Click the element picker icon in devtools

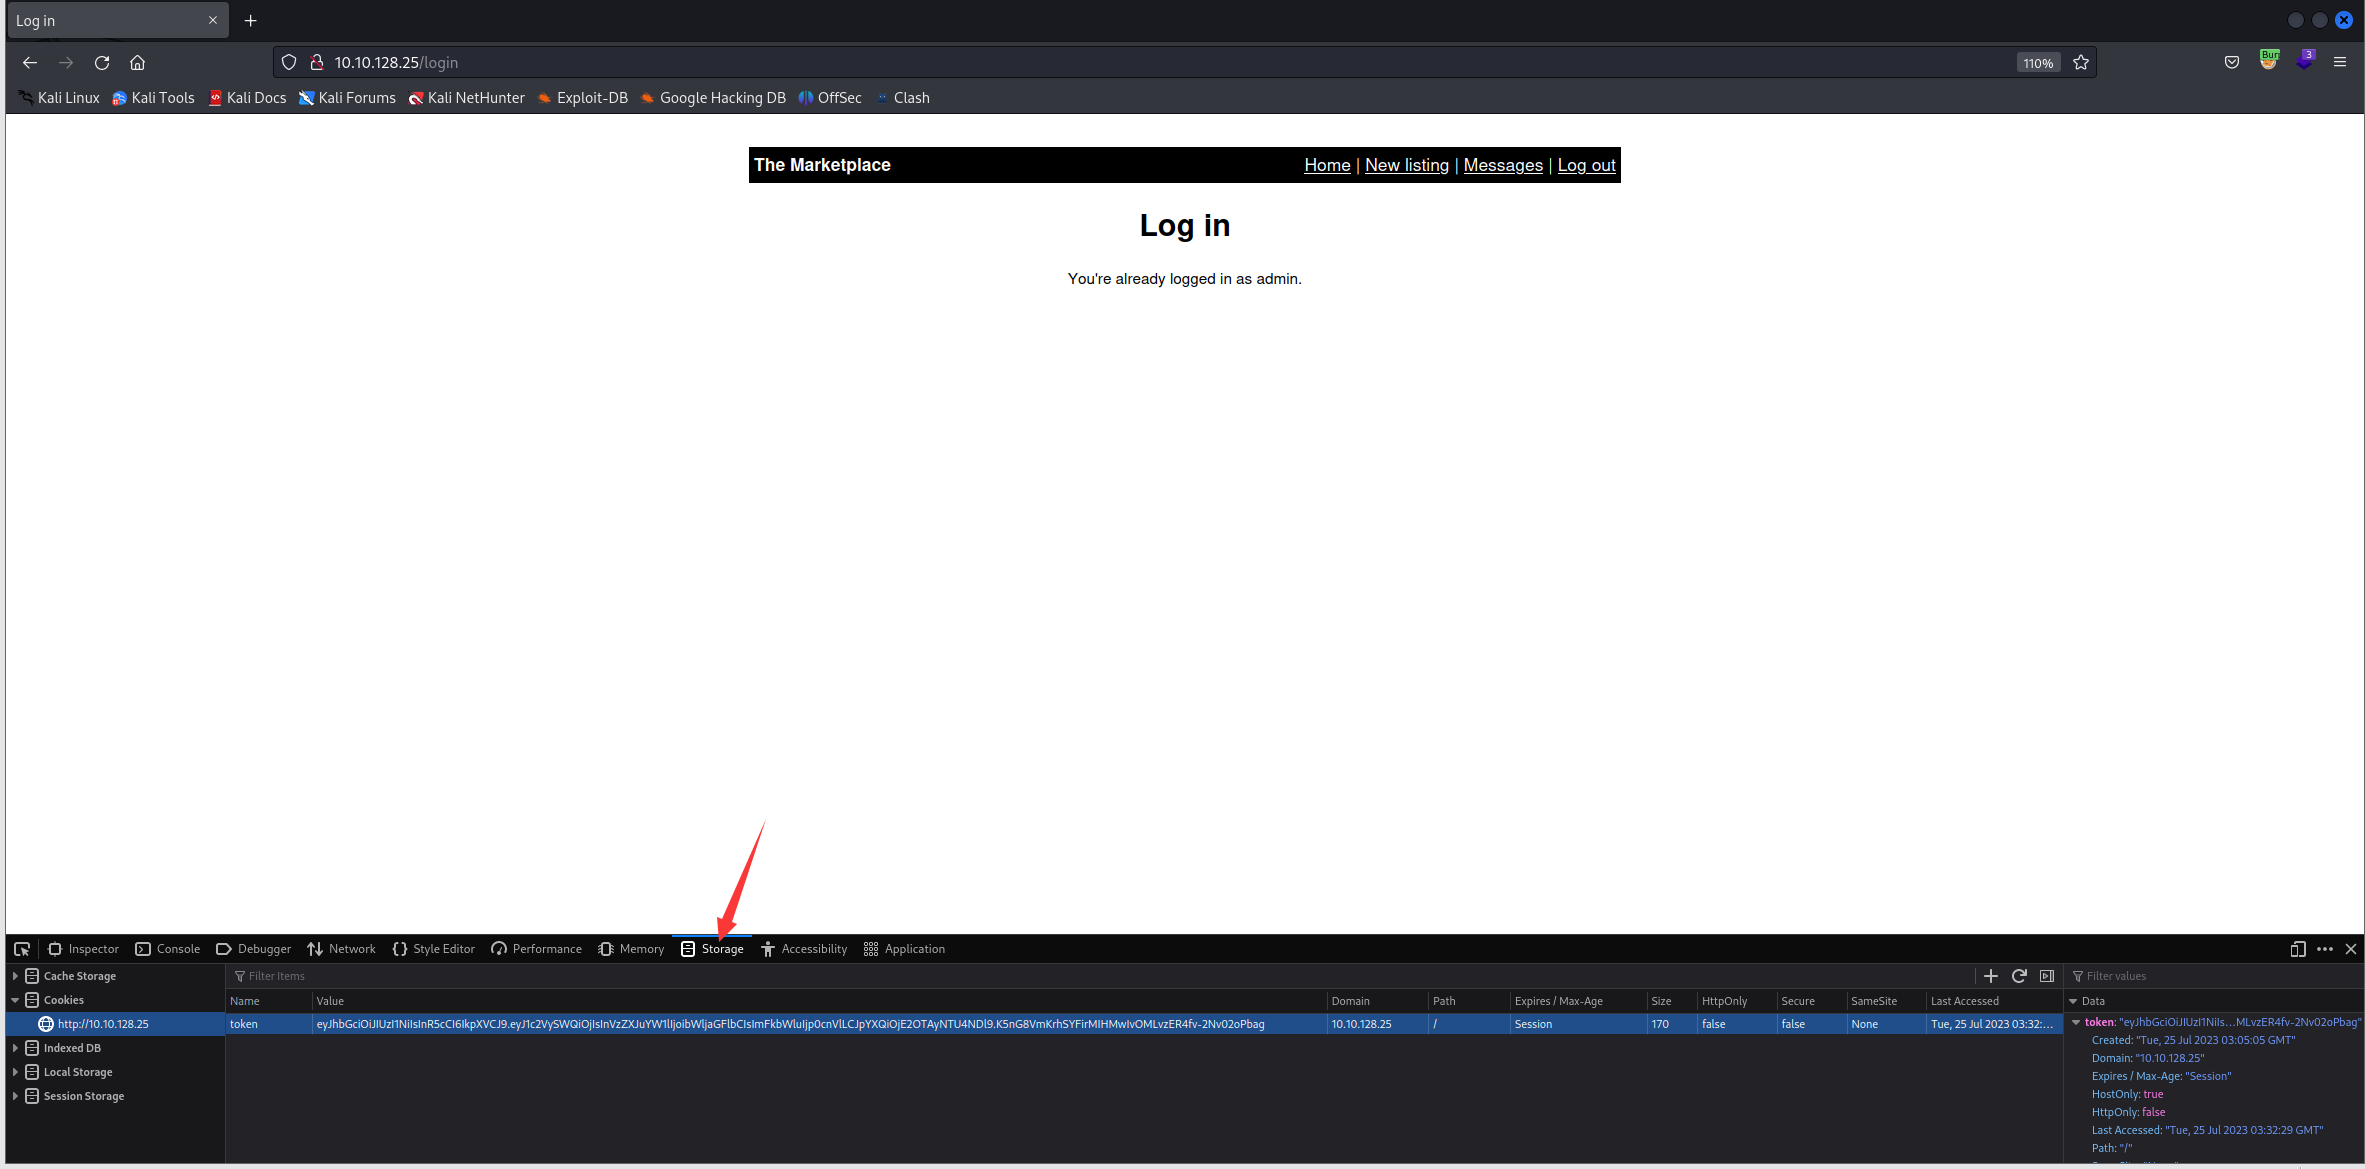(x=22, y=949)
